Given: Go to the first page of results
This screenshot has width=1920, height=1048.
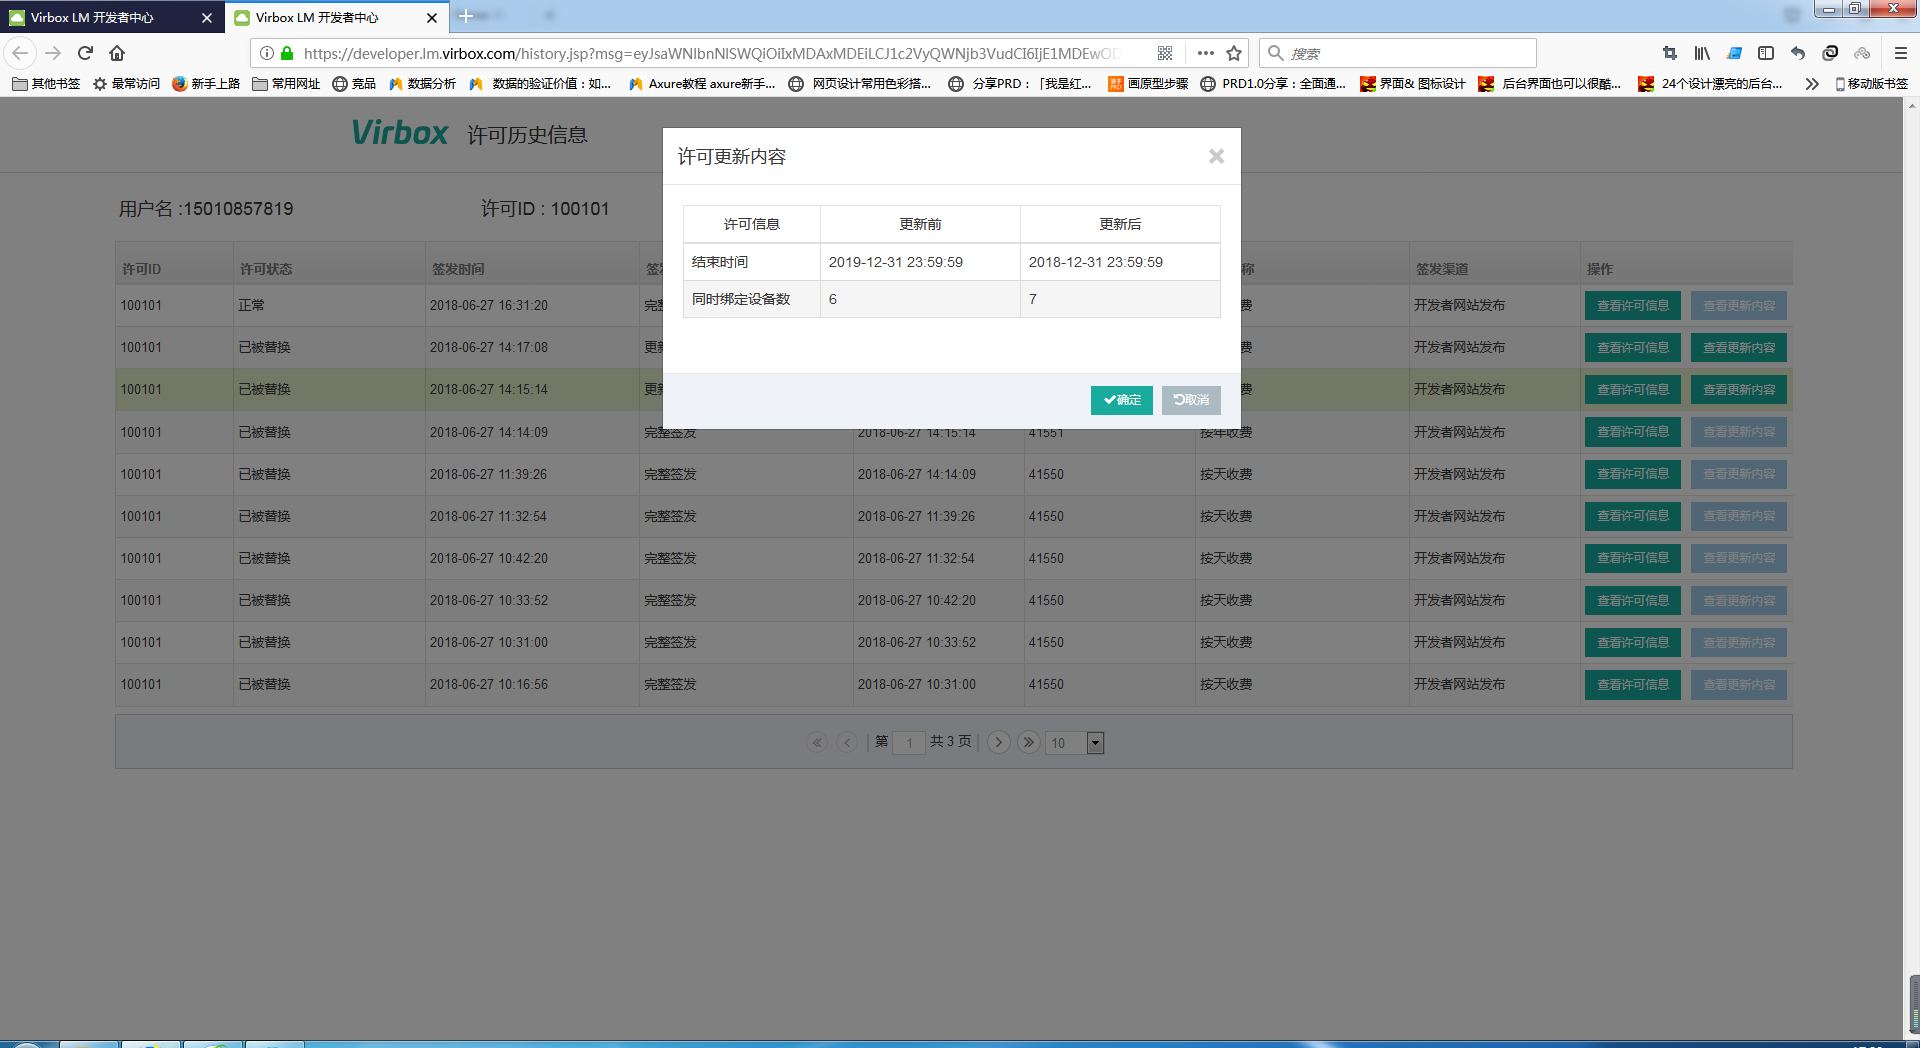Looking at the screenshot, I should pyautogui.click(x=817, y=742).
